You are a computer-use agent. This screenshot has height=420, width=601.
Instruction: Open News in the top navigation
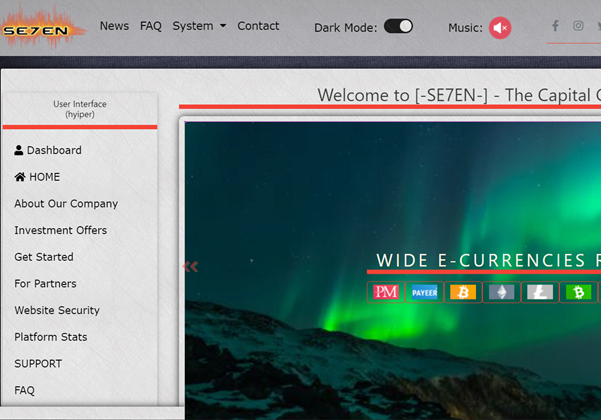[114, 26]
